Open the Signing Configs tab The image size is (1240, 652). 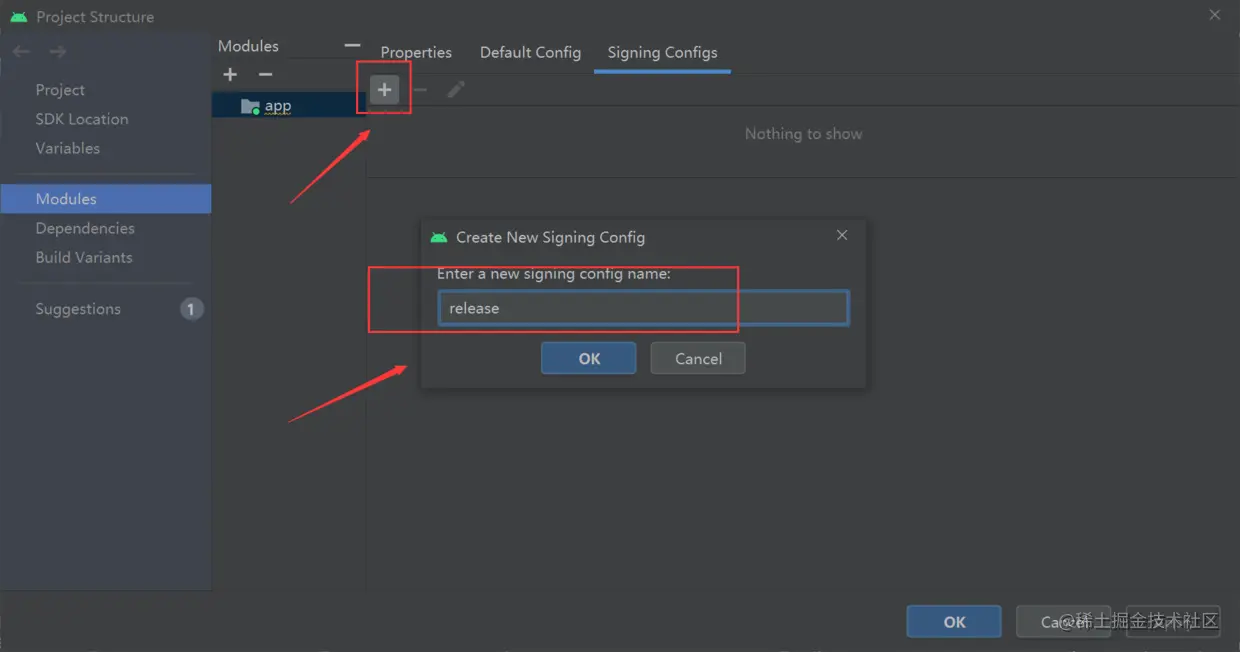pyautogui.click(x=662, y=52)
